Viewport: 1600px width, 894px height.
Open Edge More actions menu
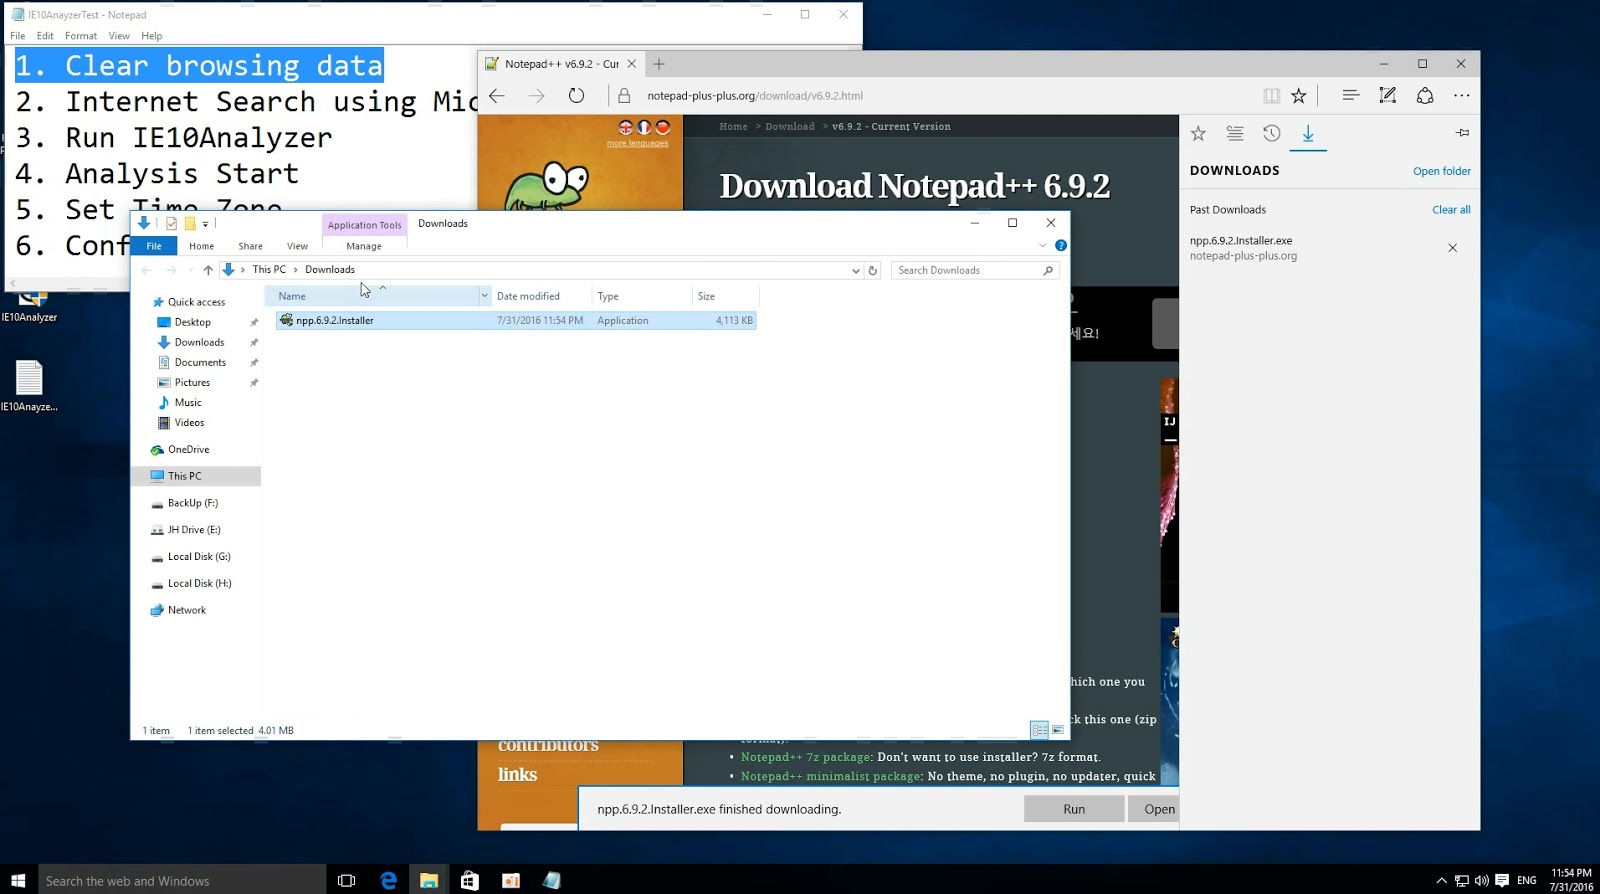pos(1462,96)
